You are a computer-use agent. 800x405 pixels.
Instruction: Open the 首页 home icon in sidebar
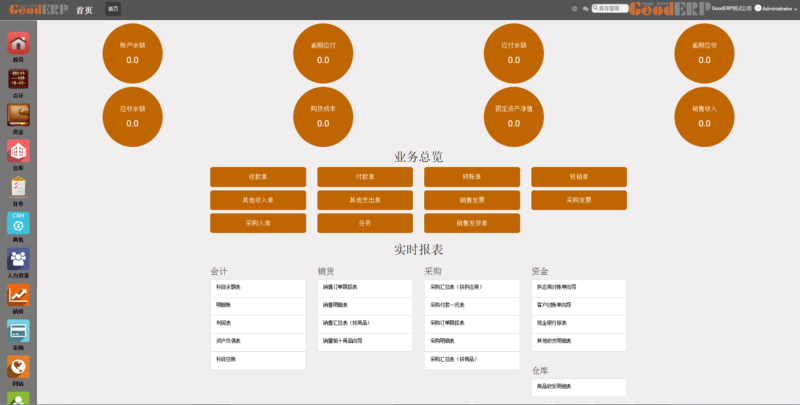tap(18, 43)
